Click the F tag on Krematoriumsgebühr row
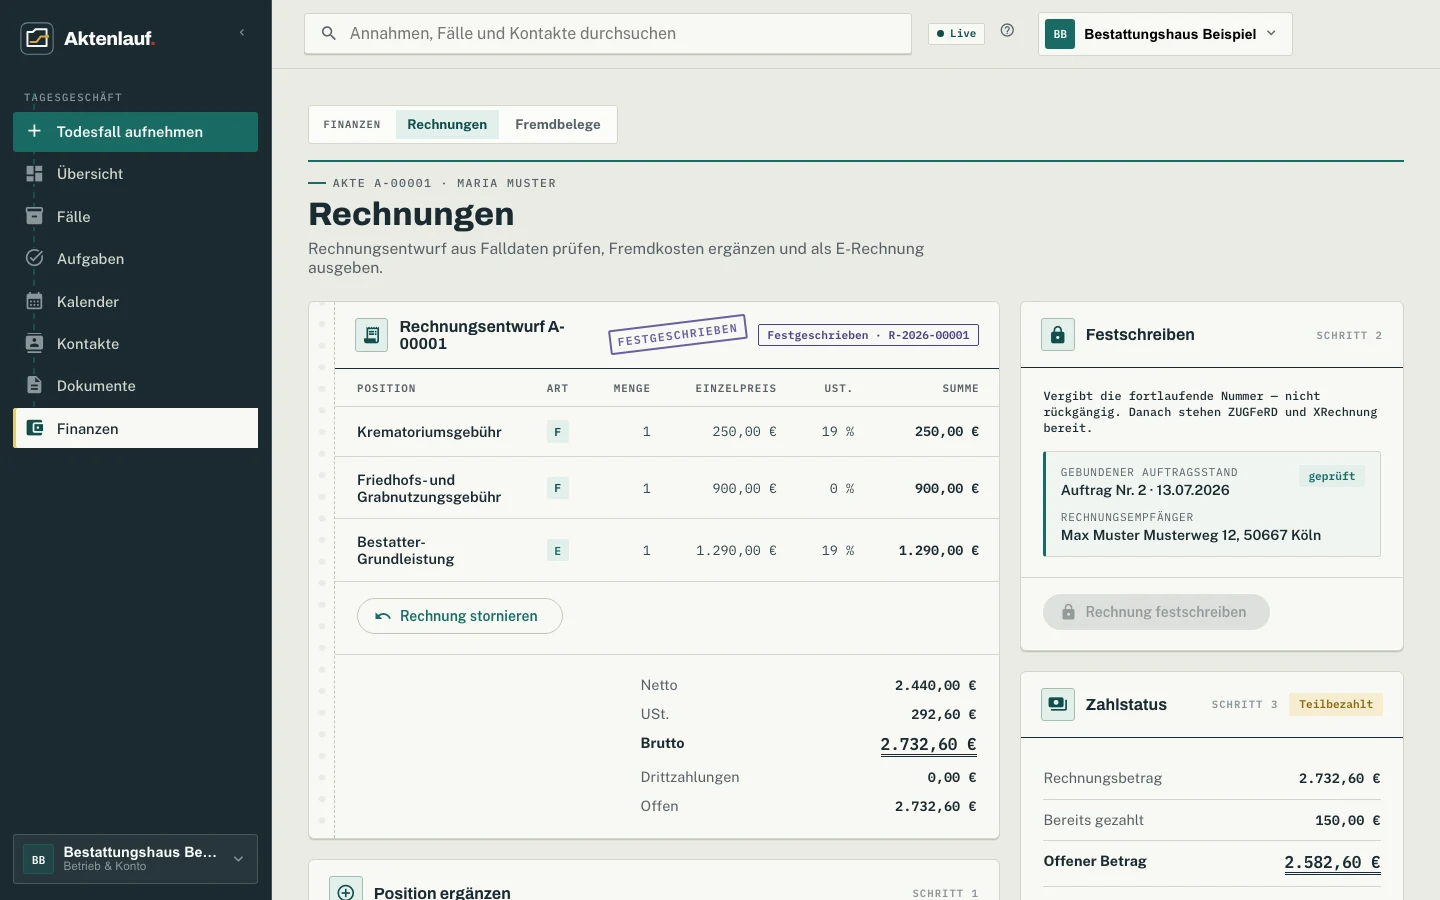The height and width of the screenshot is (900, 1440). (558, 432)
